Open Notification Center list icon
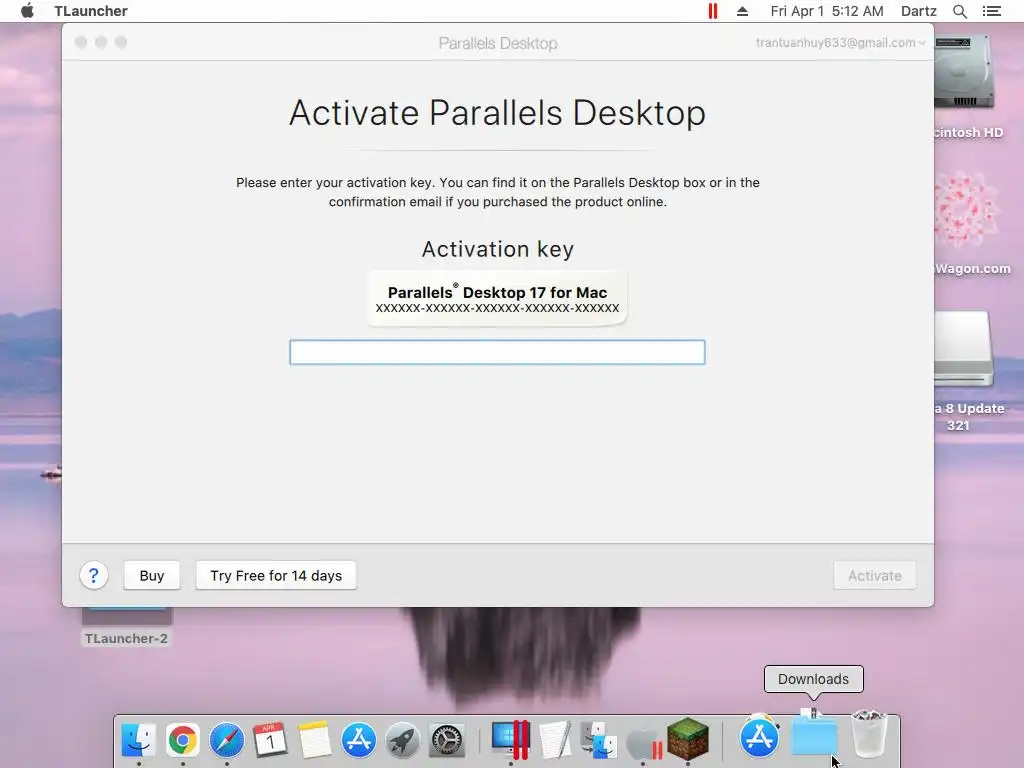Image resolution: width=1024 pixels, height=768 pixels. [992, 11]
